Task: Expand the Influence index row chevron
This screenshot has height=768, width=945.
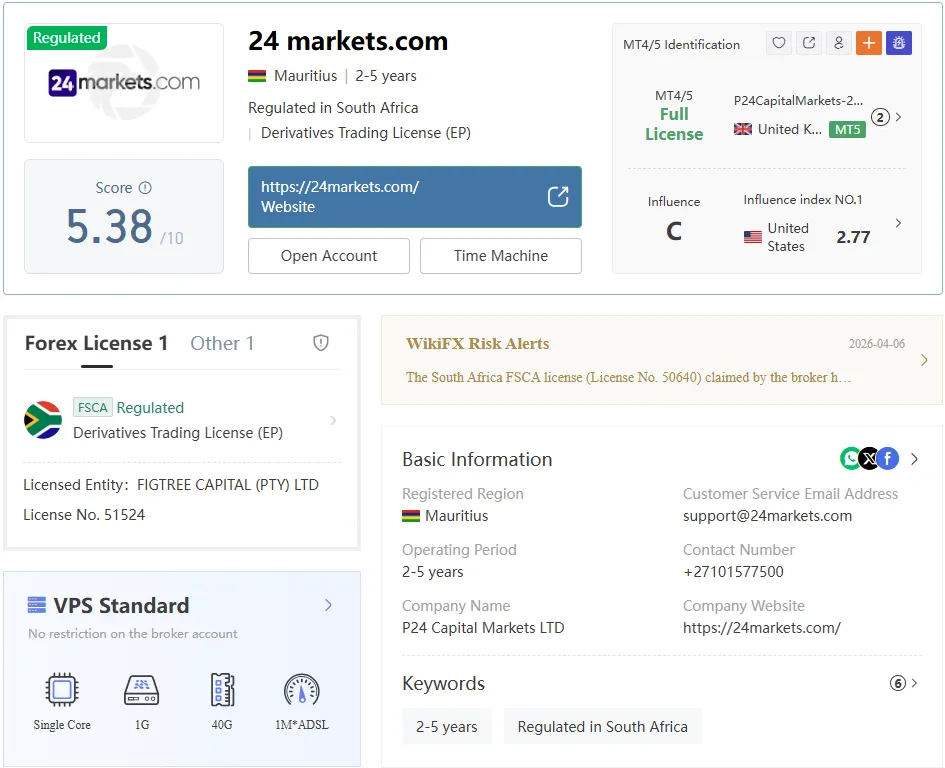Action: 899,223
